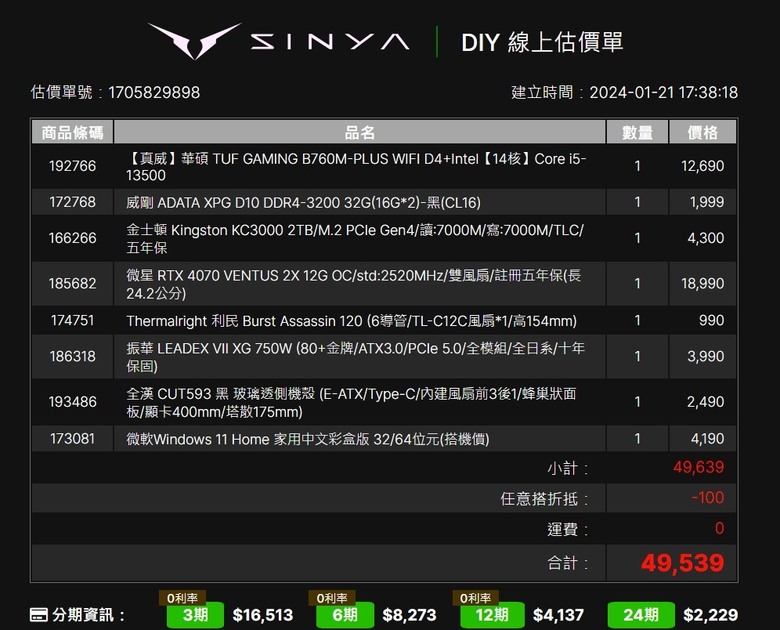
Task: Select barcode 173081
Action: pyautogui.click(x=73, y=439)
